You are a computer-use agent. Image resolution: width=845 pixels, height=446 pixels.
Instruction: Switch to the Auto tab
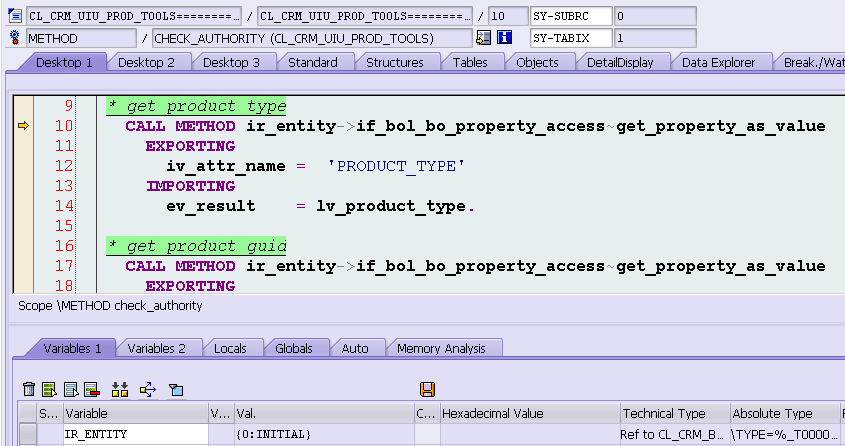coord(355,349)
